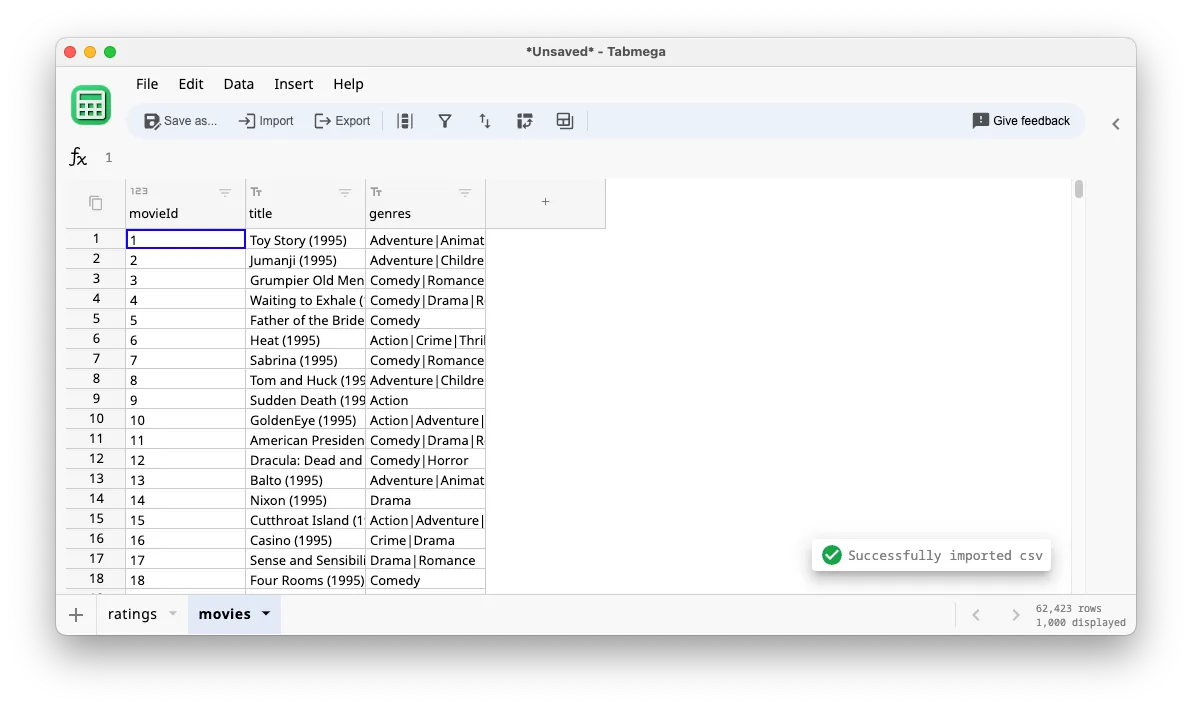Open the movies tab dropdown arrow
Image resolution: width=1192 pixels, height=709 pixels.
pos(264,614)
